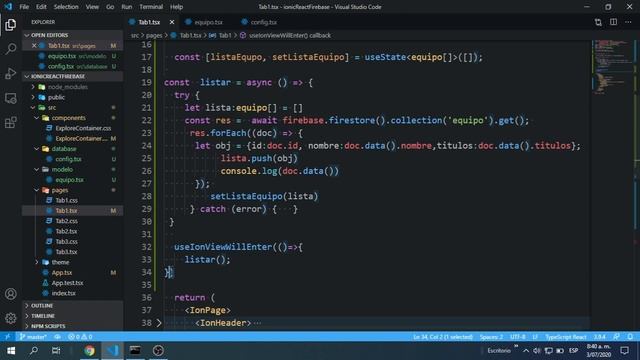Image resolution: width=640 pixels, height=360 pixels.
Task: Open the Edit menu
Action: coord(41,7)
